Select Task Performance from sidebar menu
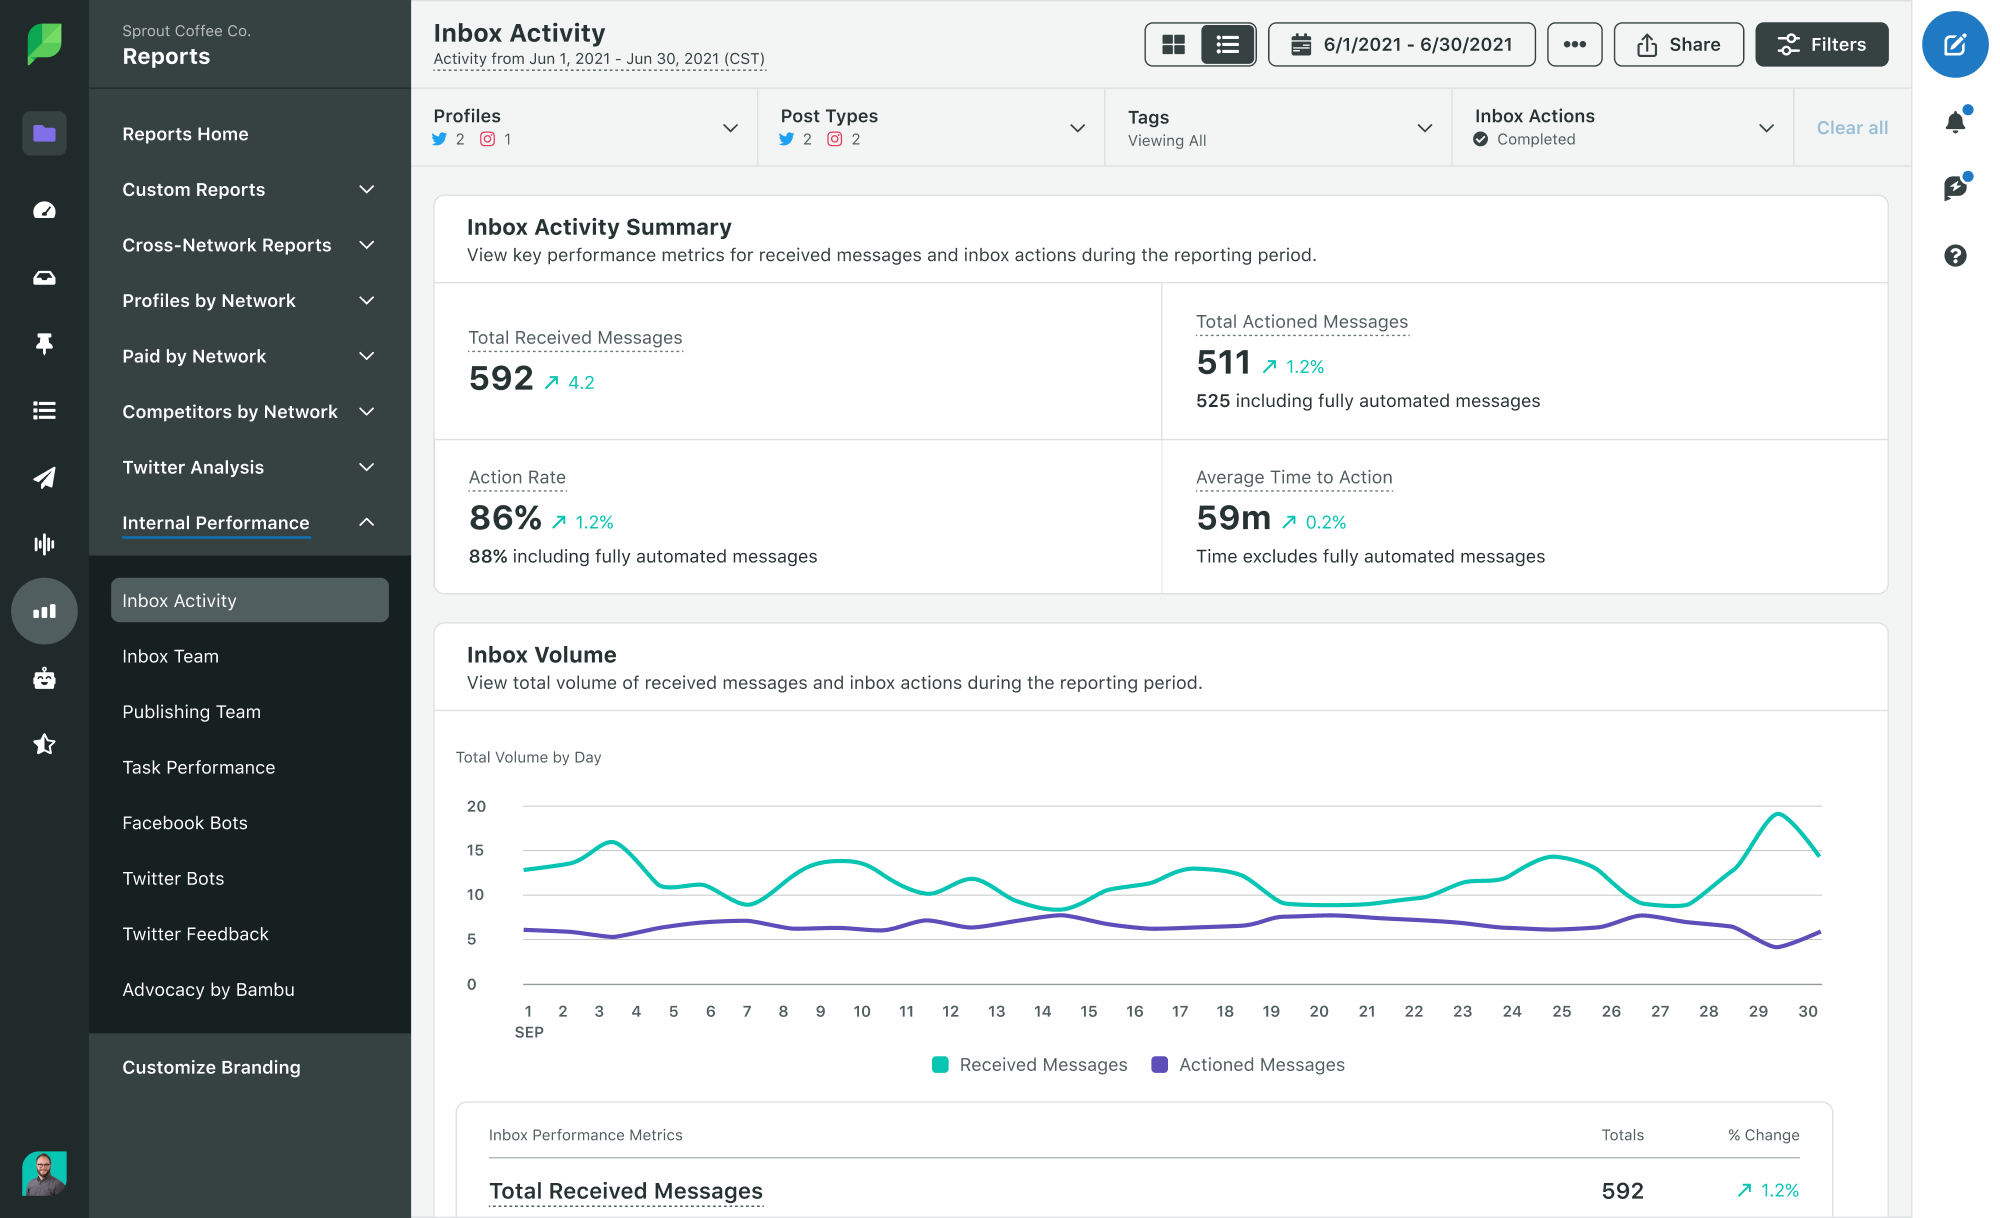The image size is (2000, 1218). pyautogui.click(x=199, y=767)
